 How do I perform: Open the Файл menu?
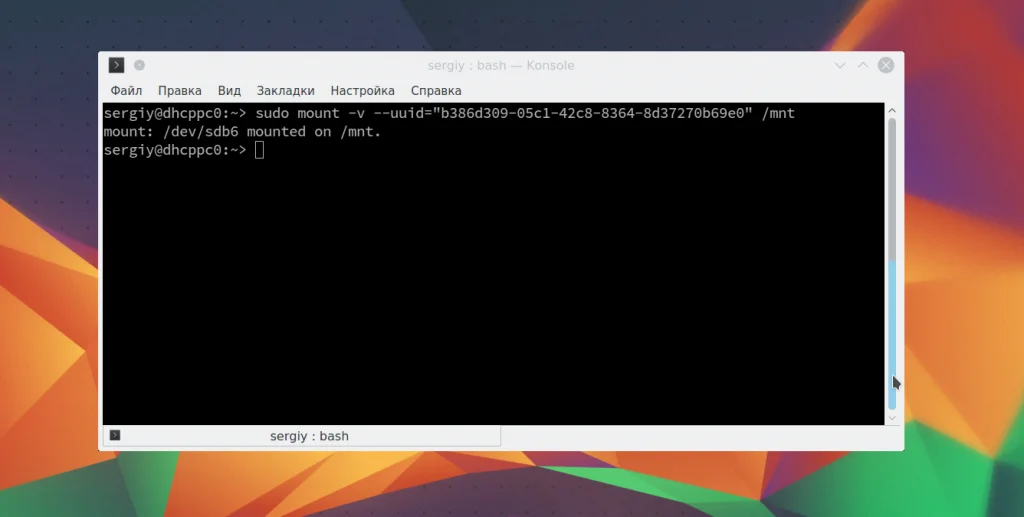pyautogui.click(x=126, y=91)
